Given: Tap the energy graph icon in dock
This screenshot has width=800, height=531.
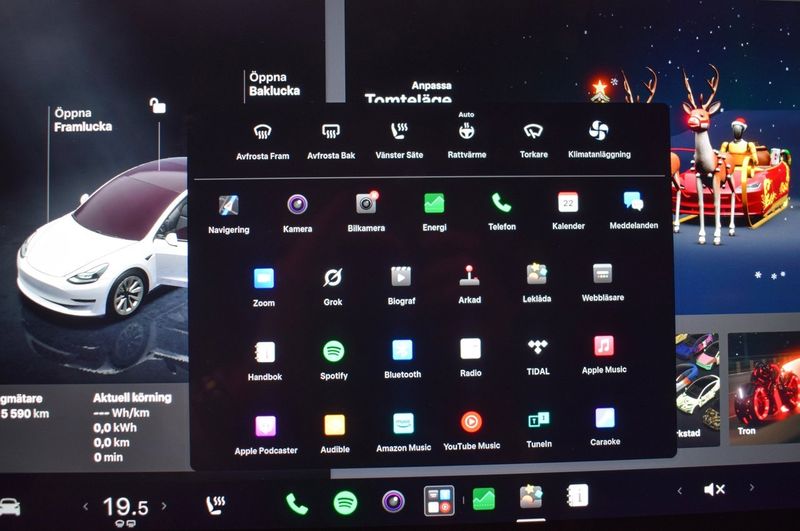Looking at the screenshot, I should pos(484,499).
